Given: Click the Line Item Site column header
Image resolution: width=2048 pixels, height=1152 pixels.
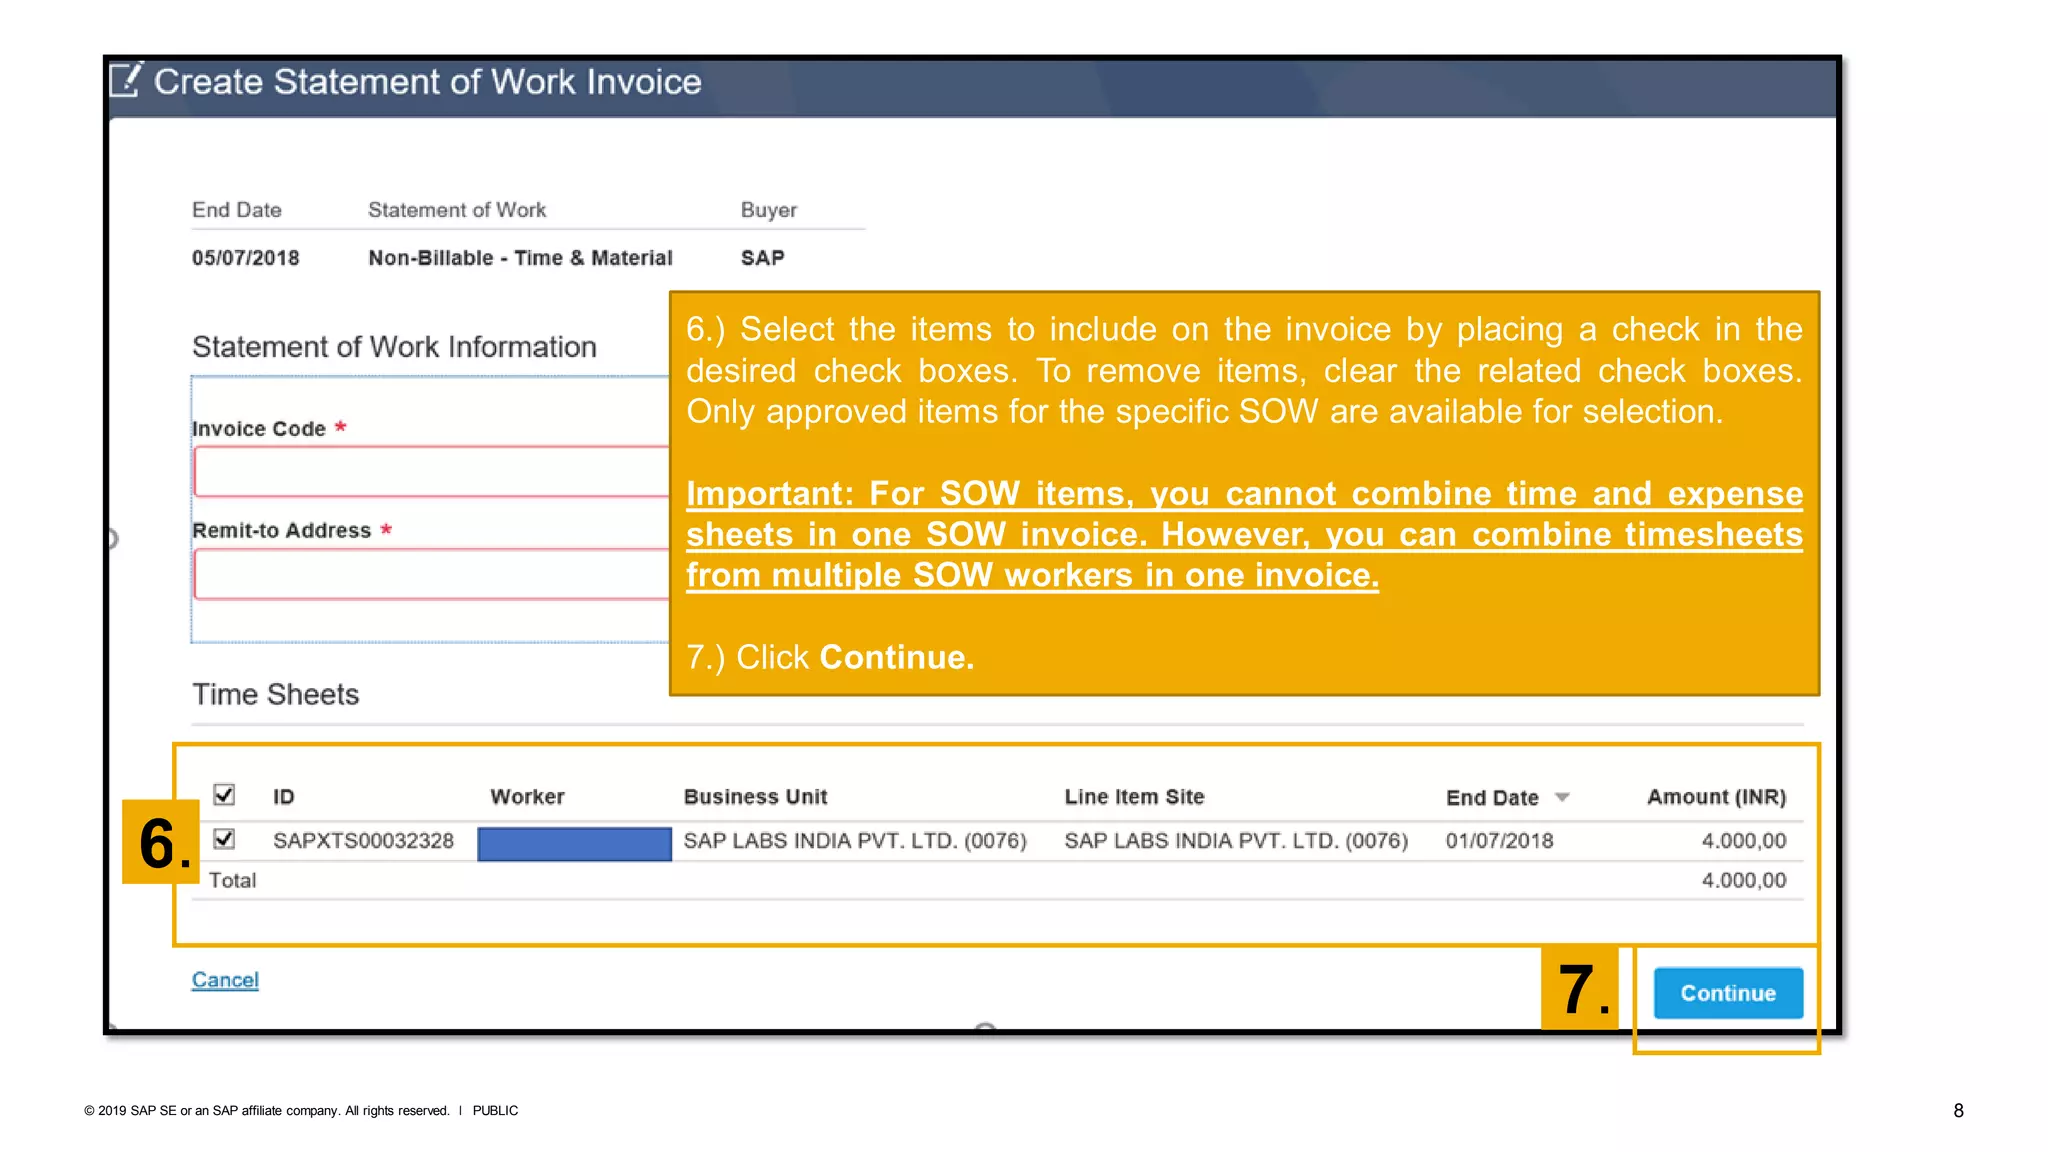Looking at the screenshot, I should (1134, 797).
